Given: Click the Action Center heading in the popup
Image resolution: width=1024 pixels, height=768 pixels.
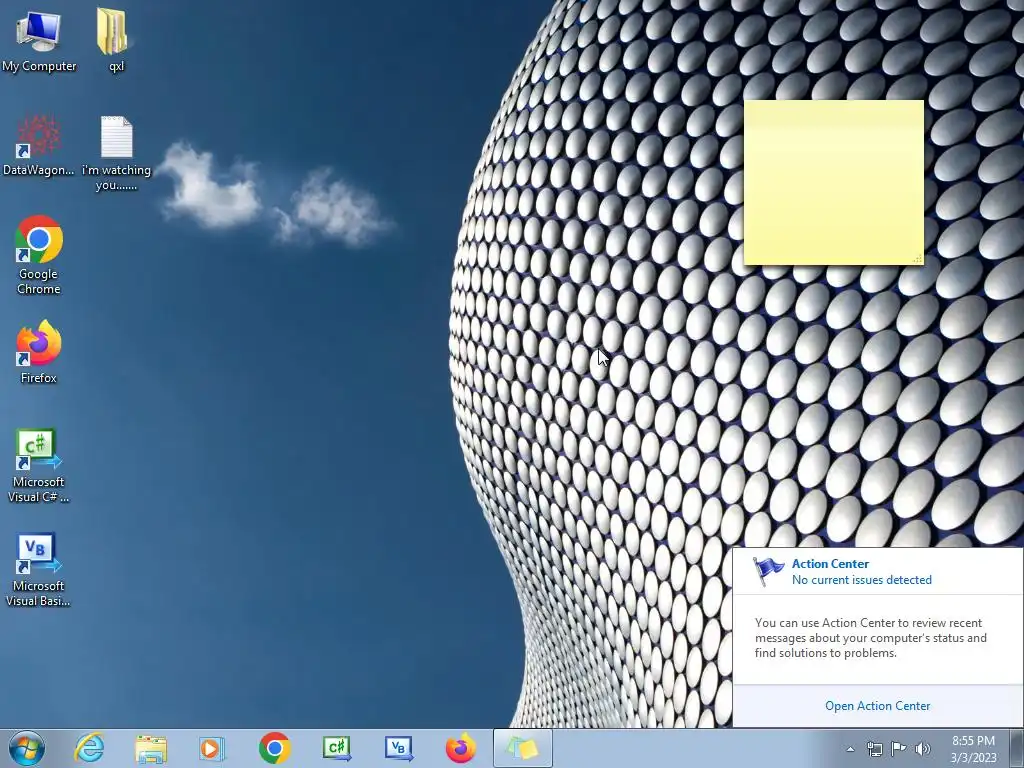Looking at the screenshot, I should click(830, 564).
